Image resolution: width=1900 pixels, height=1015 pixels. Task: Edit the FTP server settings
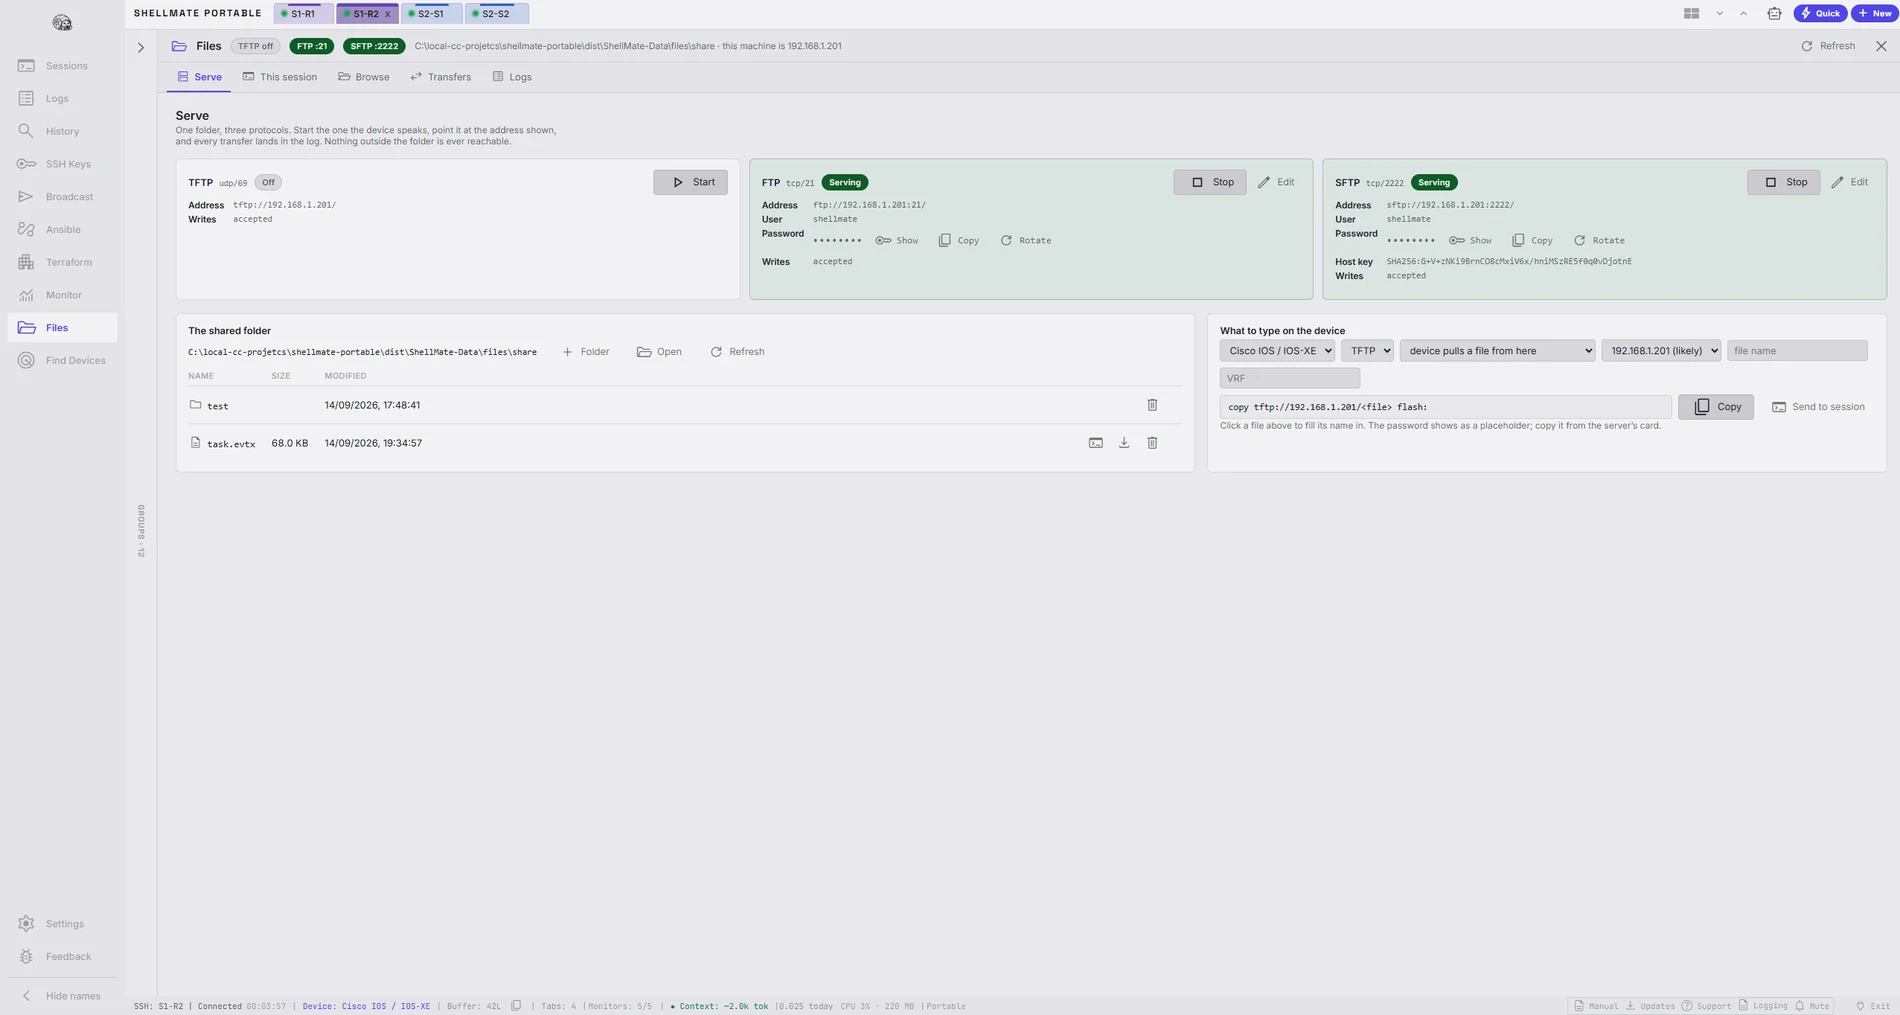click(x=1276, y=182)
